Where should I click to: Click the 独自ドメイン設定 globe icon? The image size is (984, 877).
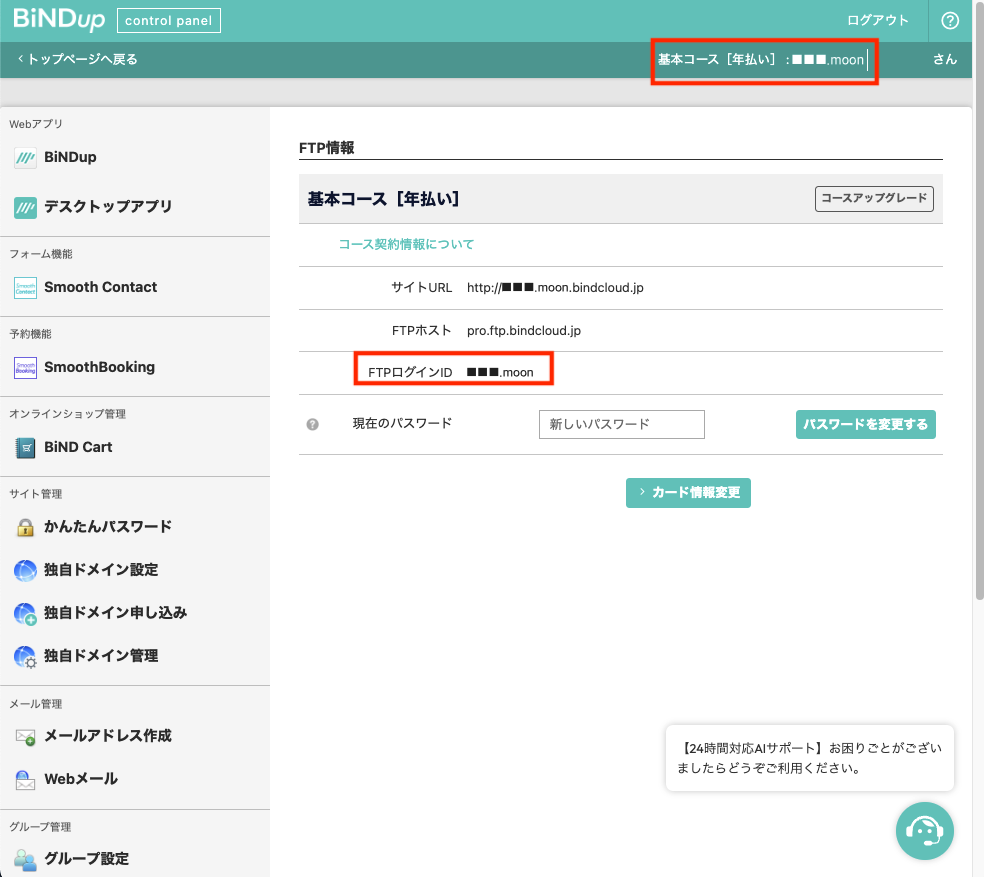point(25,570)
